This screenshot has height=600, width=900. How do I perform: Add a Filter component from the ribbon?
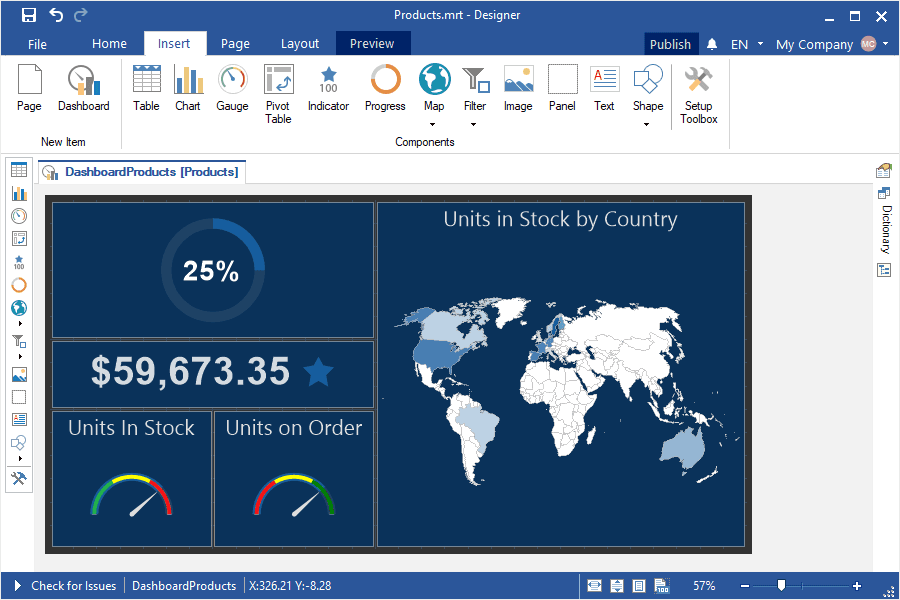pyautogui.click(x=475, y=88)
